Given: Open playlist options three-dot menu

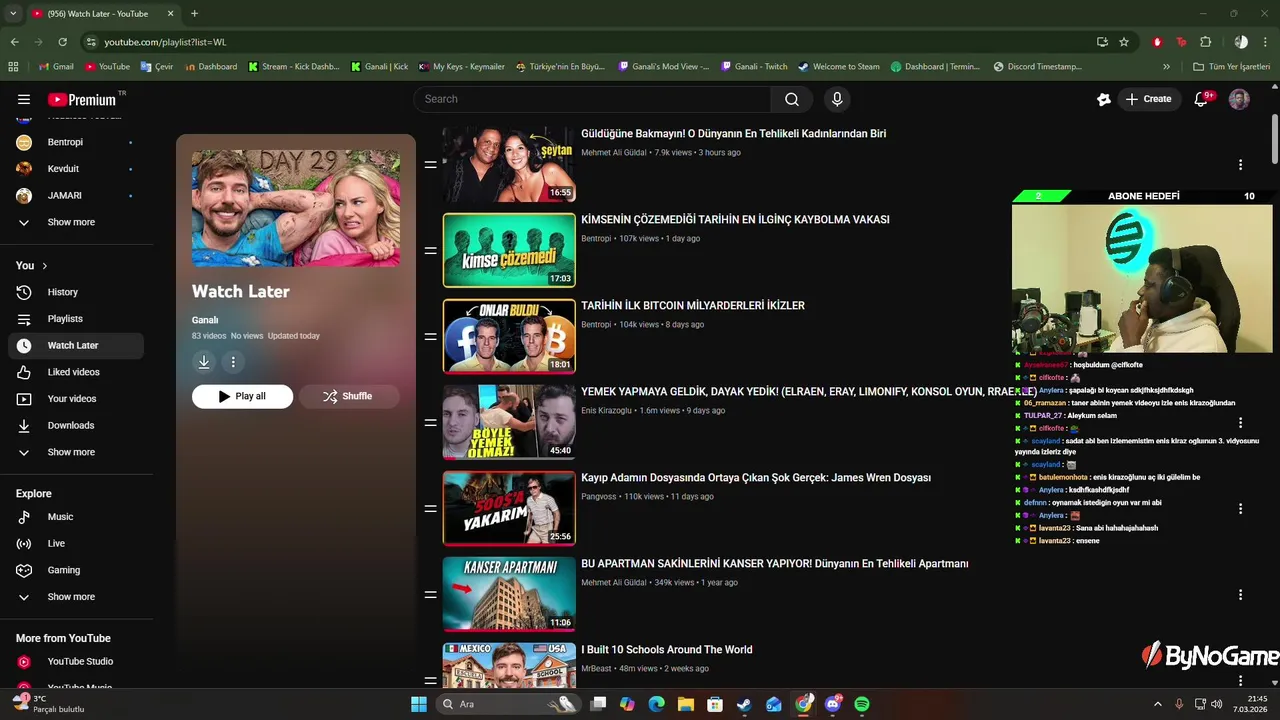Looking at the screenshot, I should (x=233, y=362).
